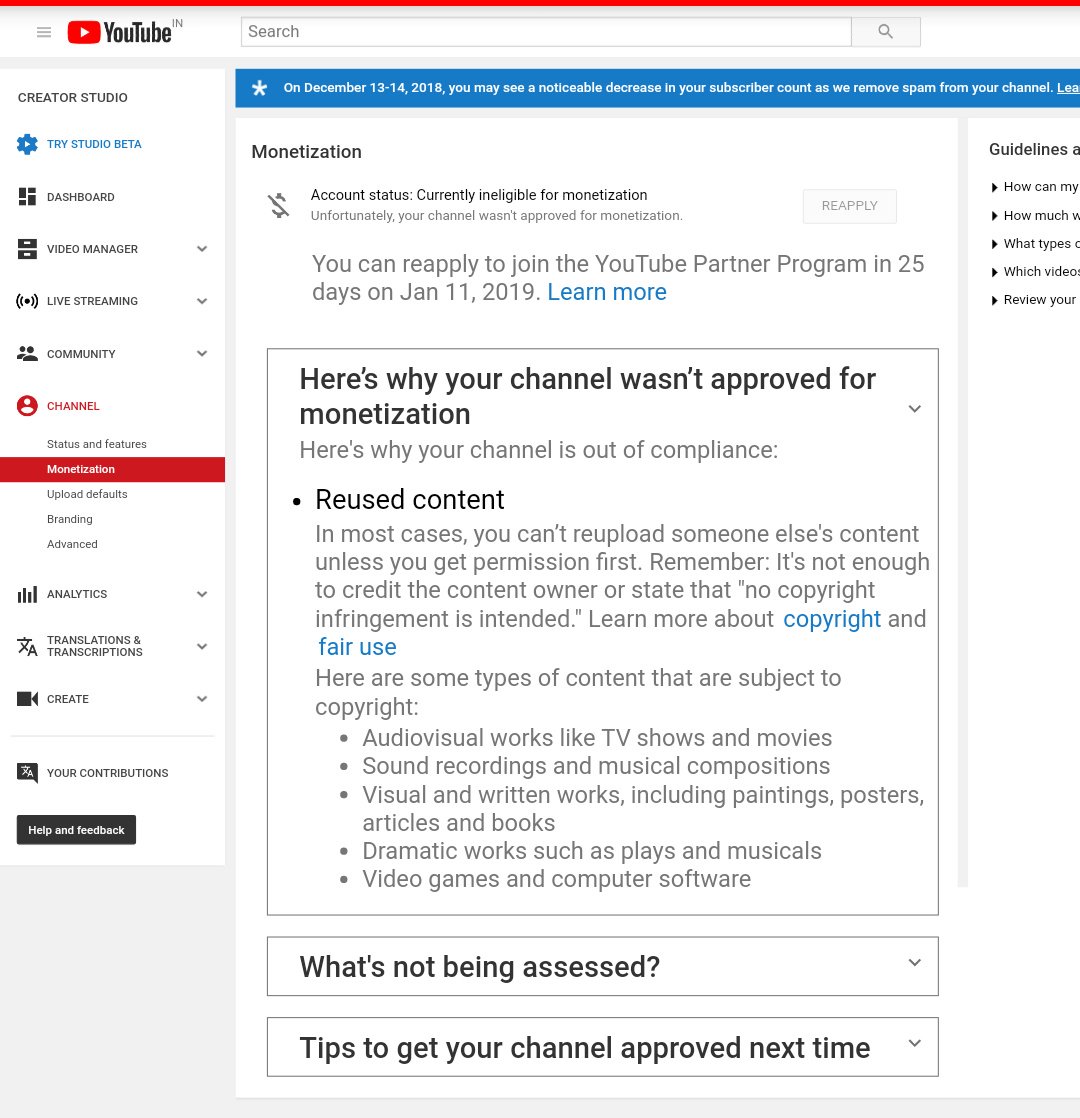
Task: Click 'Account status: Currently ineligible for monetization' text
Action: pyautogui.click(x=479, y=195)
